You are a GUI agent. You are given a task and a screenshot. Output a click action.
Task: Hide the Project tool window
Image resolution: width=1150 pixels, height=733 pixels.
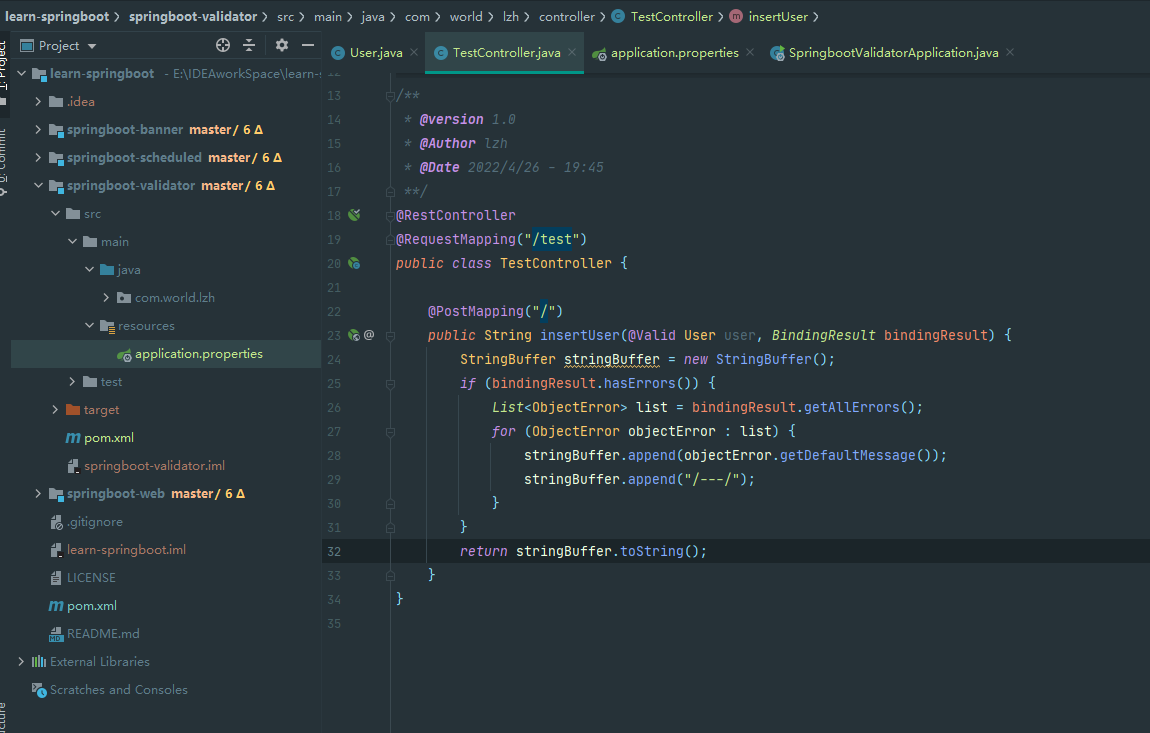click(308, 45)
